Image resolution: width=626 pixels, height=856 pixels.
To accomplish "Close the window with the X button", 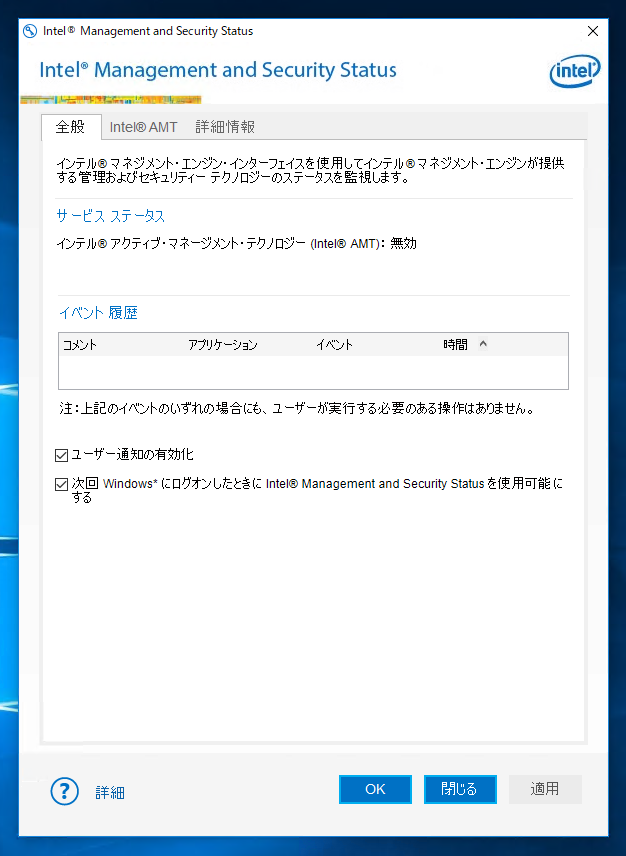I will click(593, 31).
